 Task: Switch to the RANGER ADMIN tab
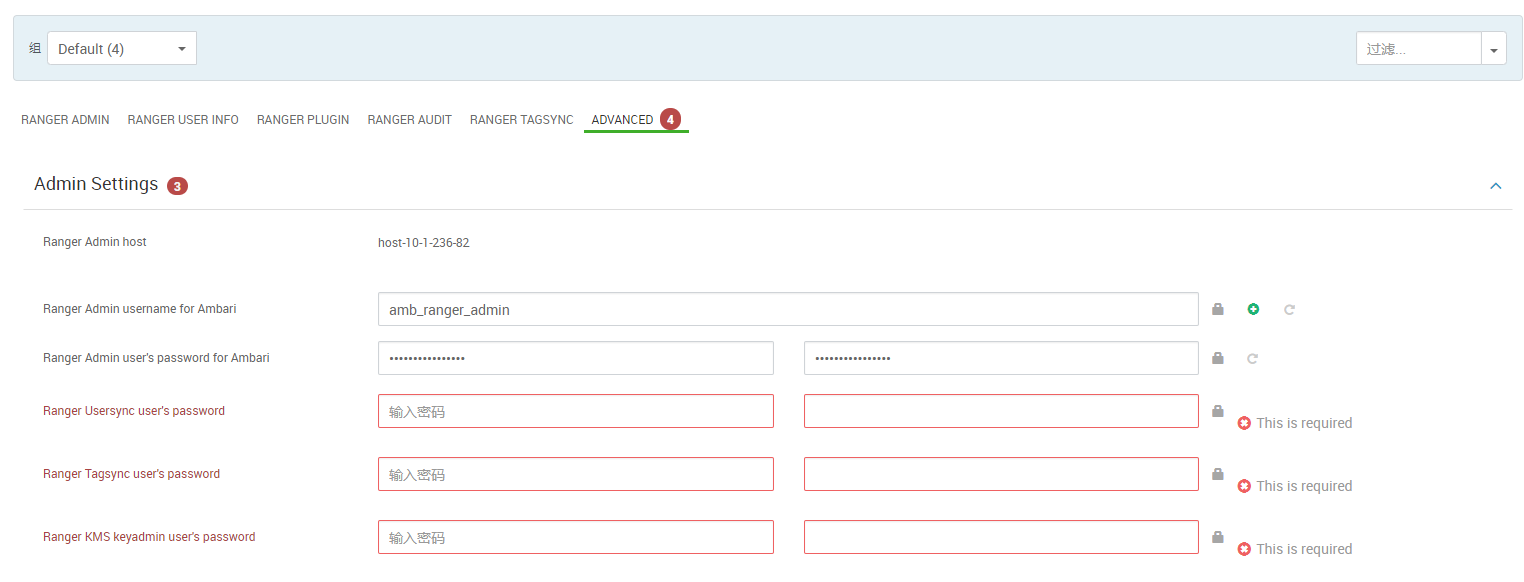pyautogui.click(x=65, y=120)
